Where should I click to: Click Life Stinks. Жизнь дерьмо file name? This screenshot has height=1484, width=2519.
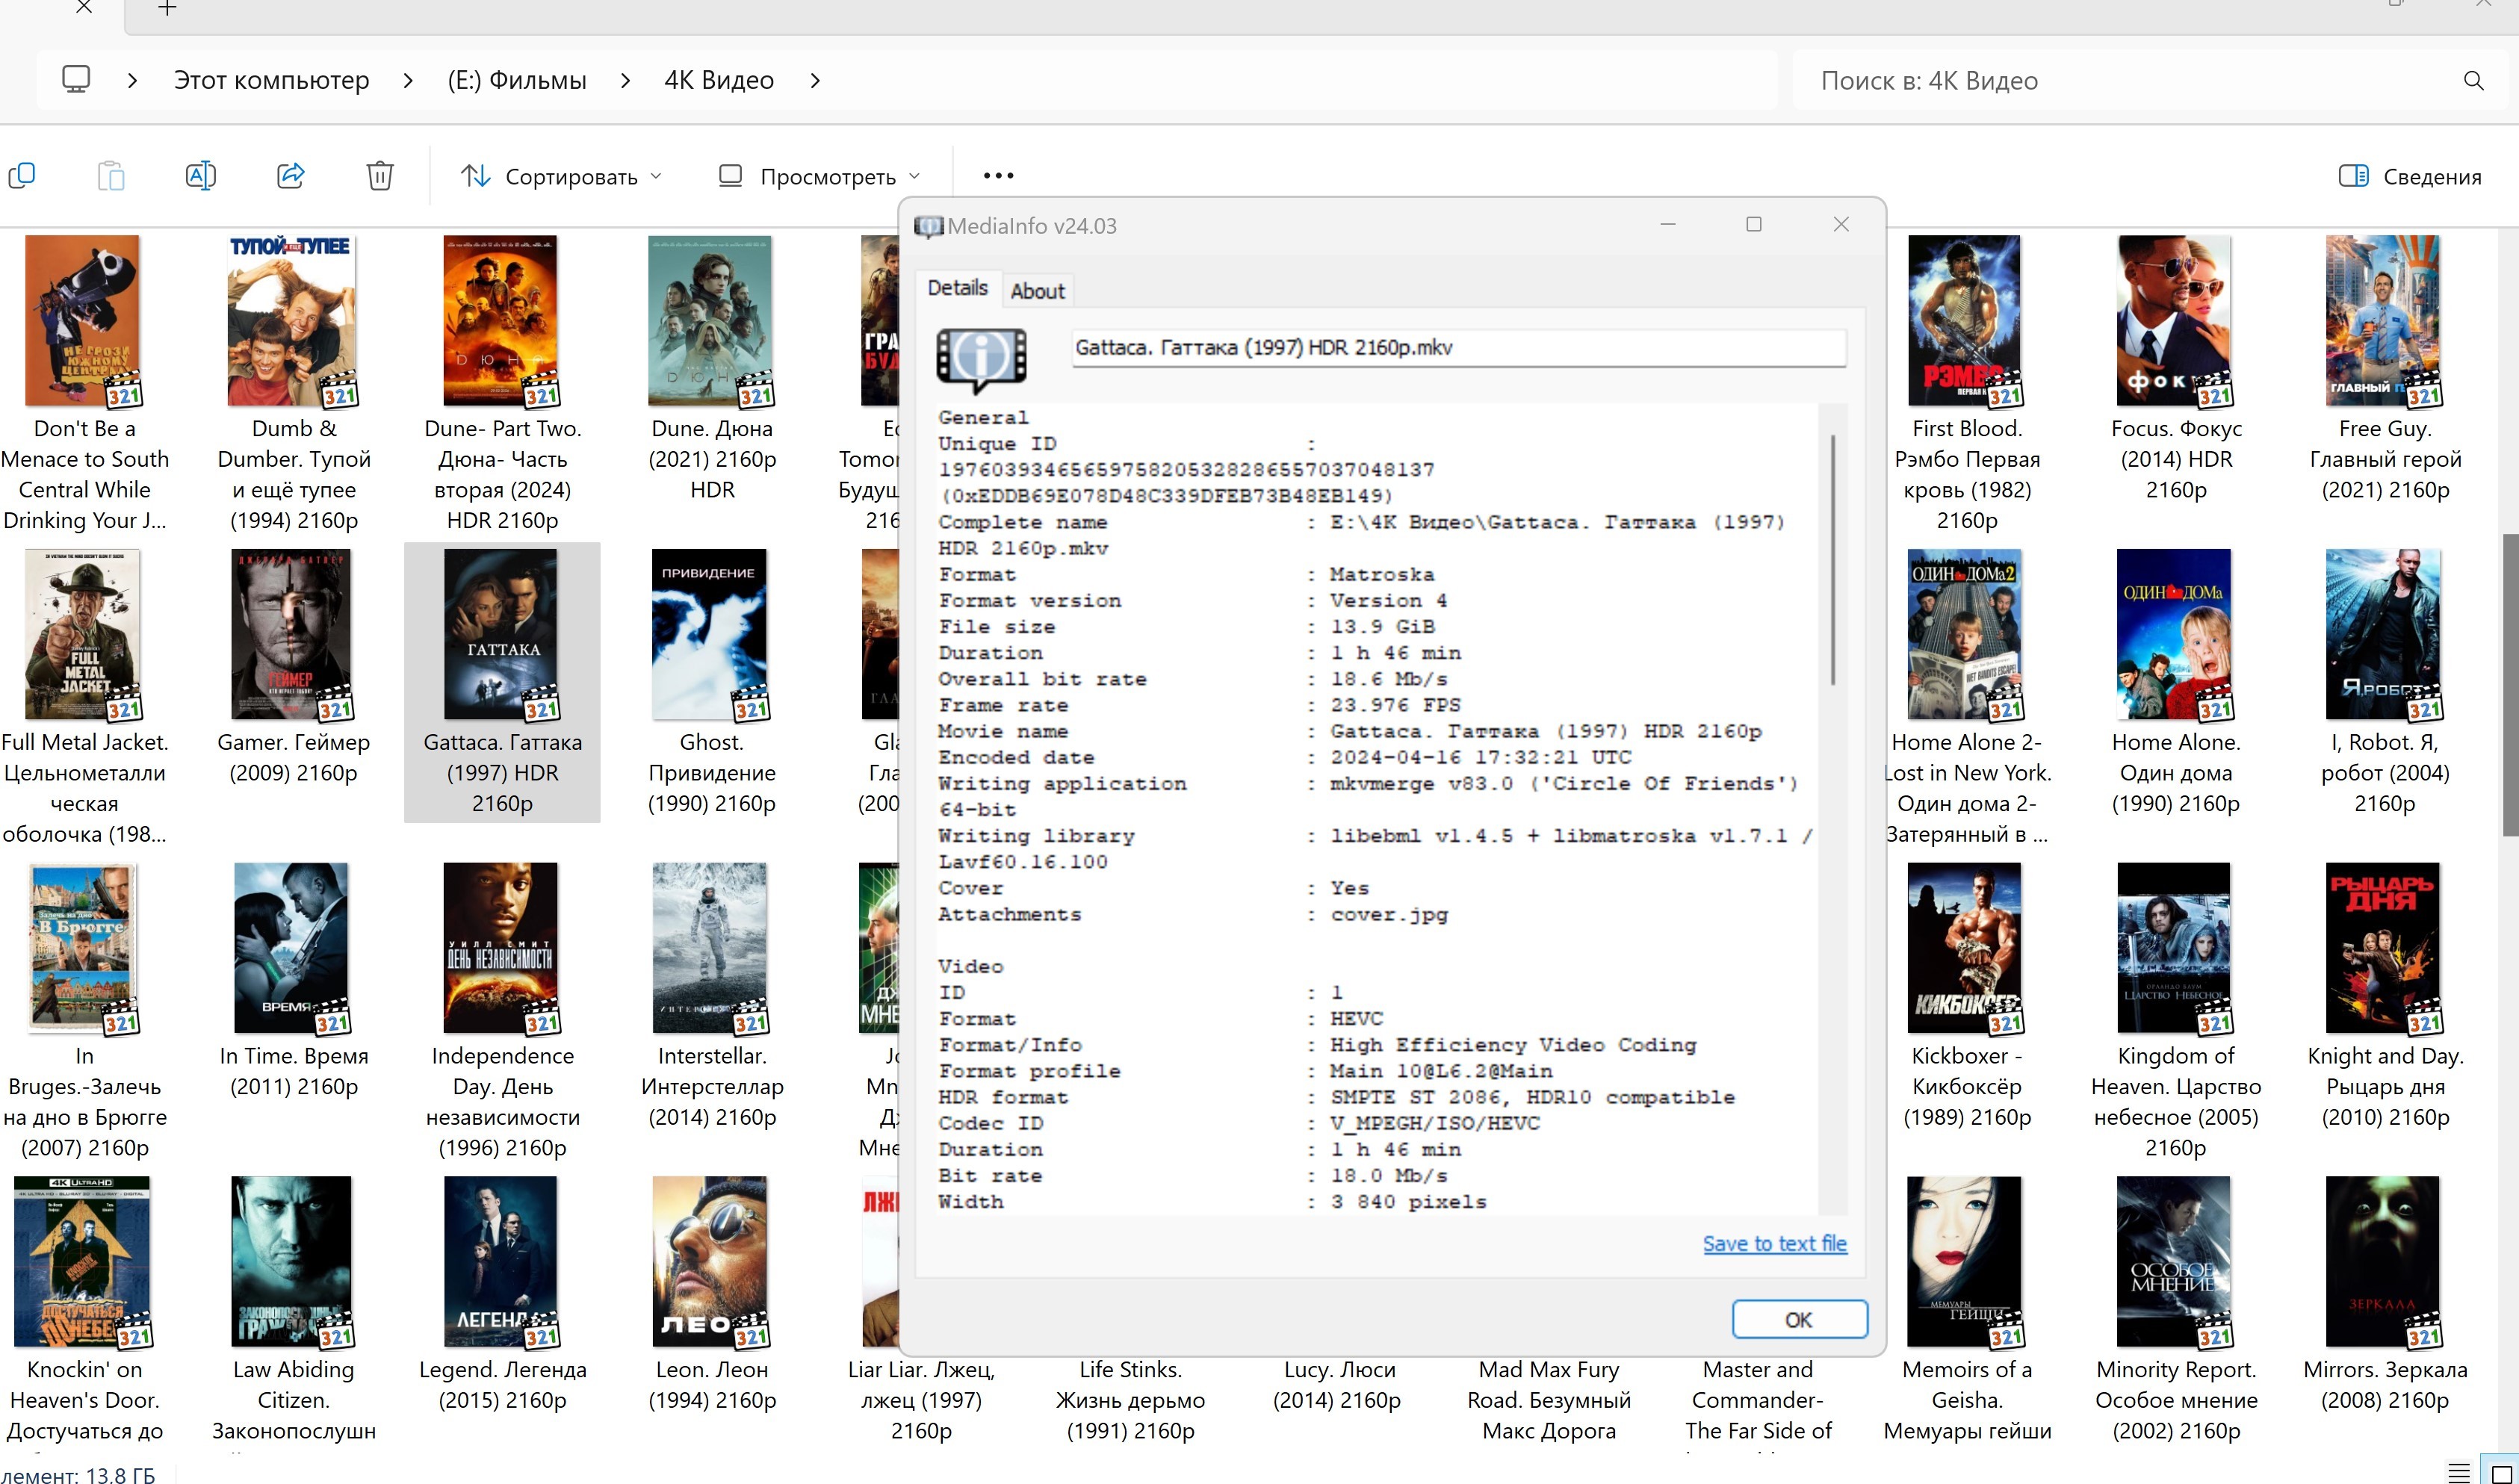[x=1130, y=1400]
